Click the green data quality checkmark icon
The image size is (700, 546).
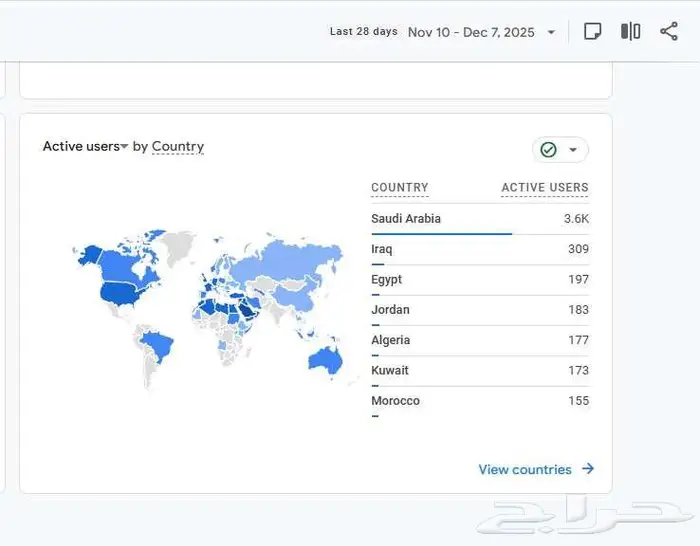pyautogui.click(x=548, y=150)
